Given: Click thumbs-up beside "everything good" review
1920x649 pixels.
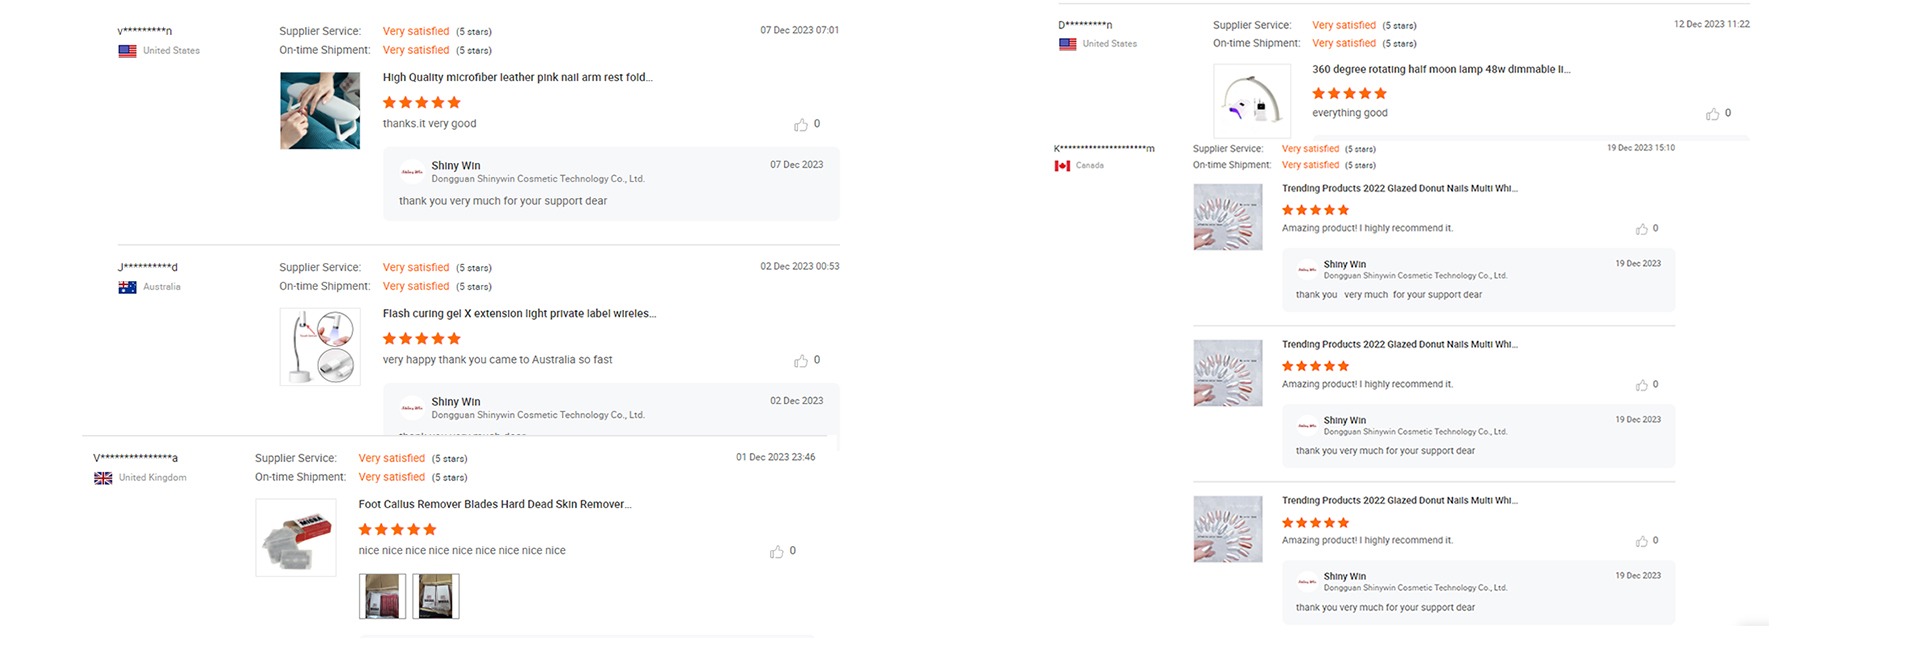Looking at the screenshot, I should (x=1713, y=114).
